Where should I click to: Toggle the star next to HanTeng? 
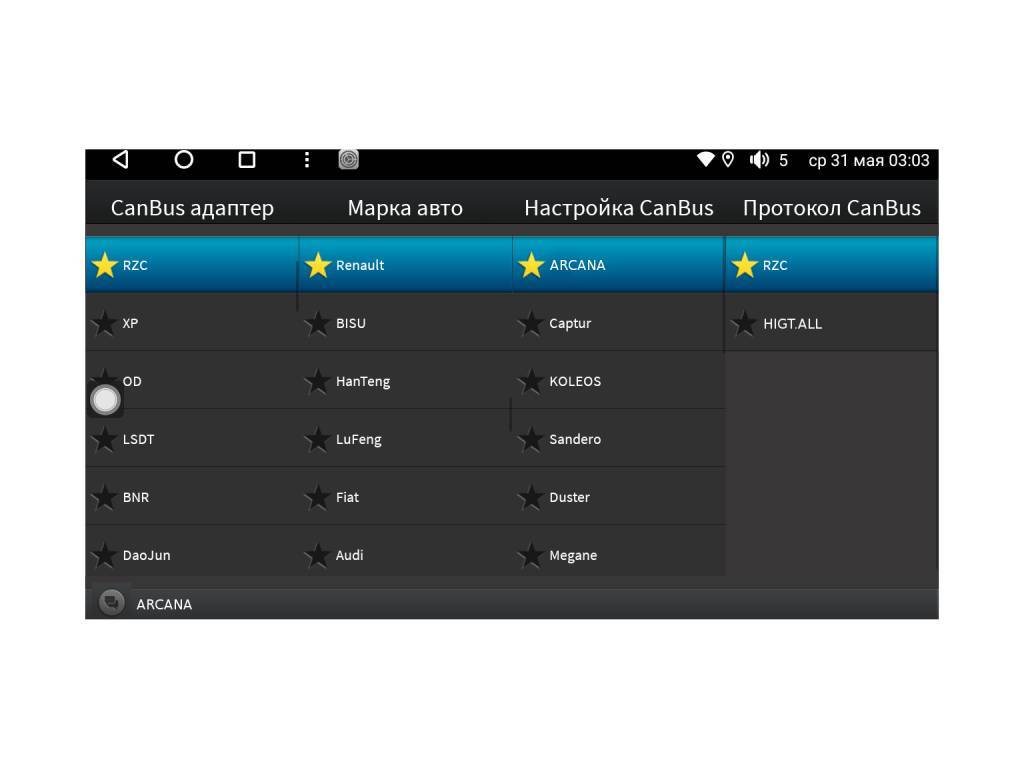tap(318, 381)
